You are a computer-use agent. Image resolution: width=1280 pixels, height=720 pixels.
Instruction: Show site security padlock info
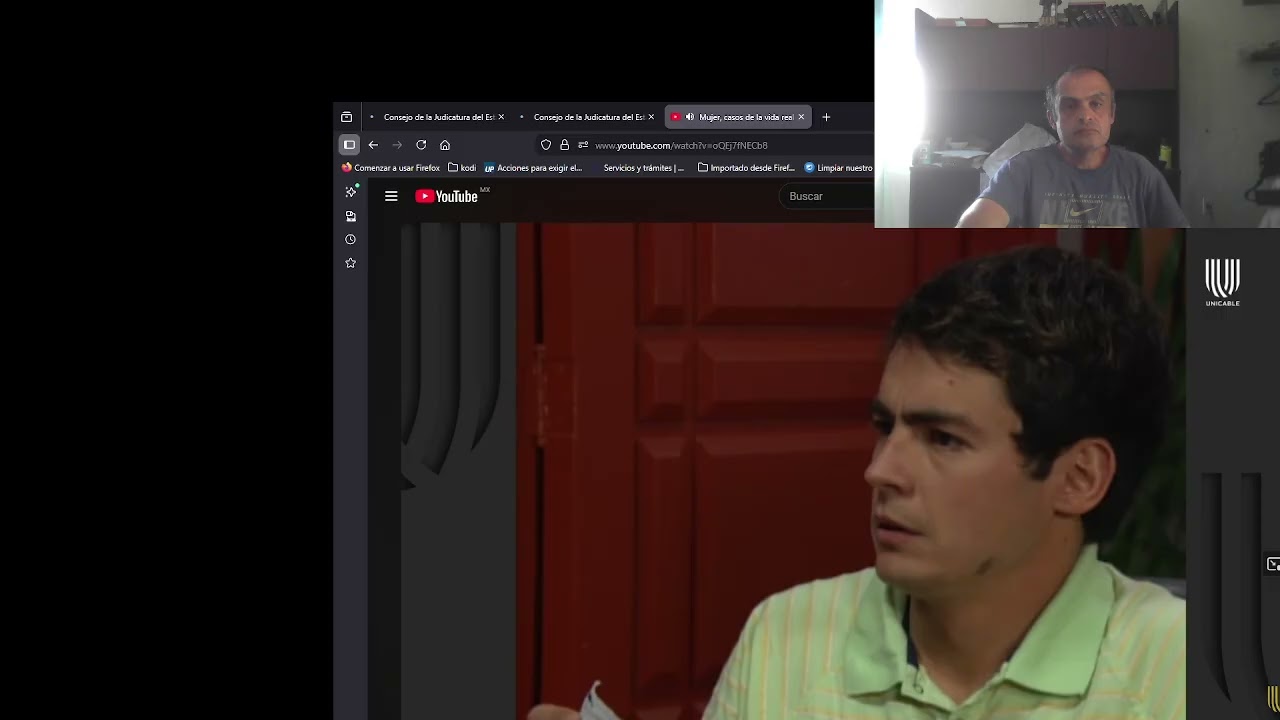[564, 145]
